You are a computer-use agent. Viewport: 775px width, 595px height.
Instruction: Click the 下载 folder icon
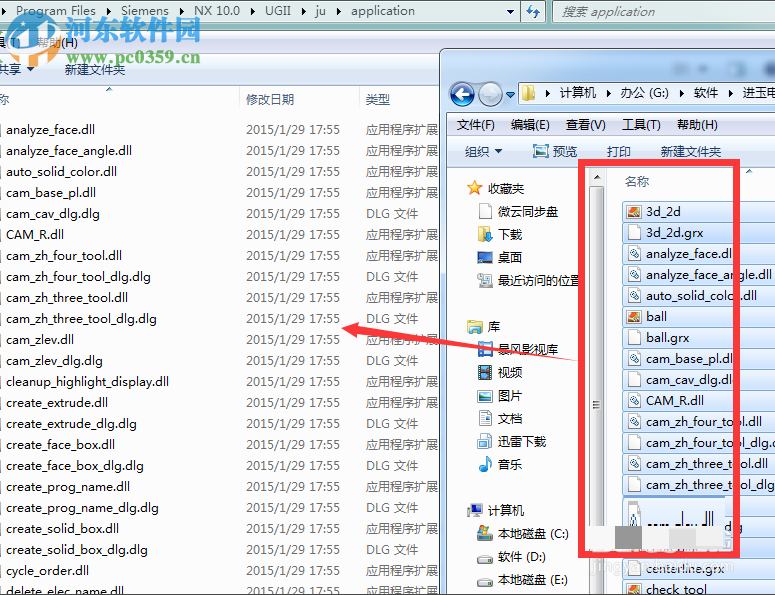click(x=484, y=234)
